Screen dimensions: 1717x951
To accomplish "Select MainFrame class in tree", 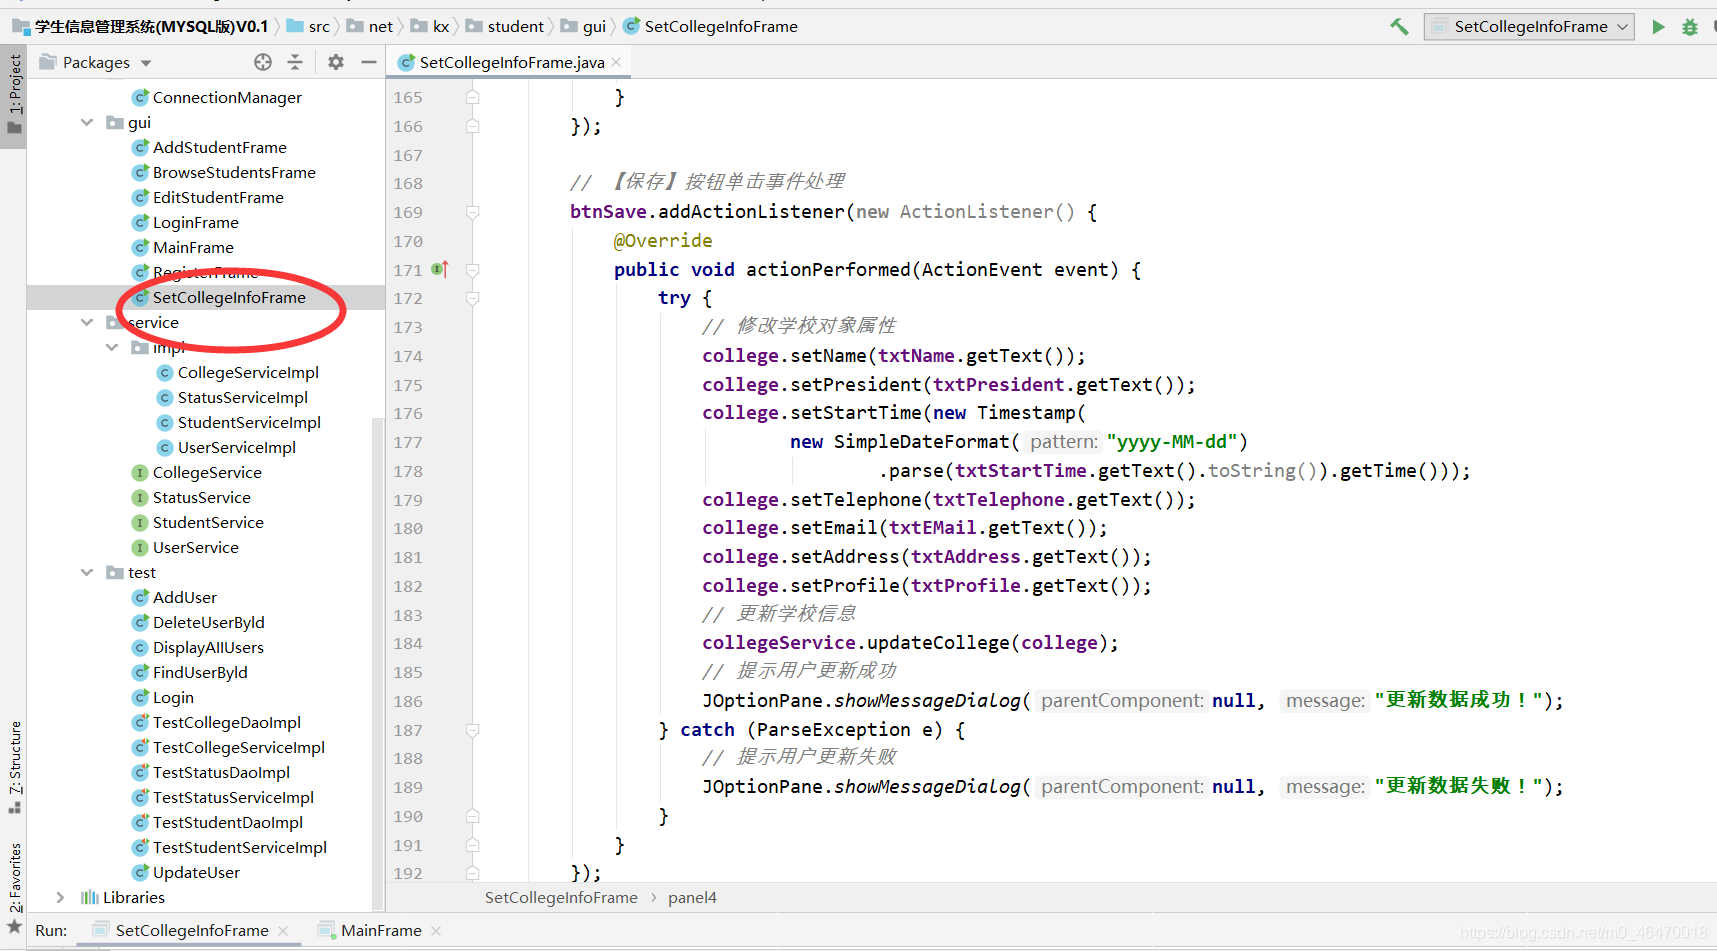I will pyautogui.click(x=193, y=247).
